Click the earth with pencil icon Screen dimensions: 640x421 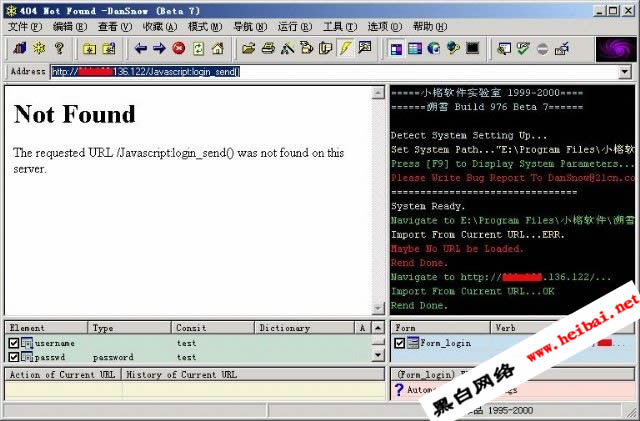click(453, 49)
